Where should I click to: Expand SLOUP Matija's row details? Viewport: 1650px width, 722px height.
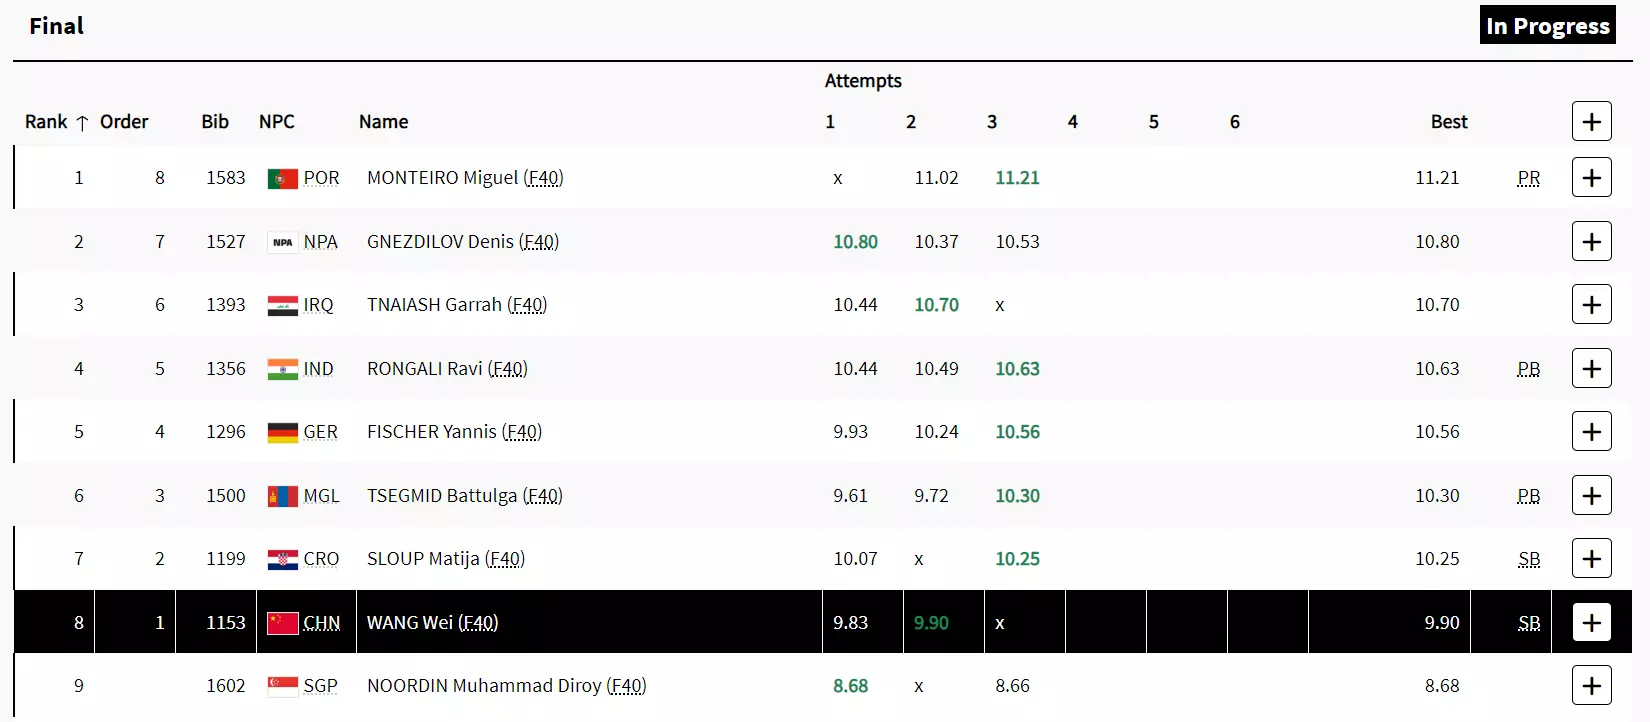click(x=1591, y=559)
